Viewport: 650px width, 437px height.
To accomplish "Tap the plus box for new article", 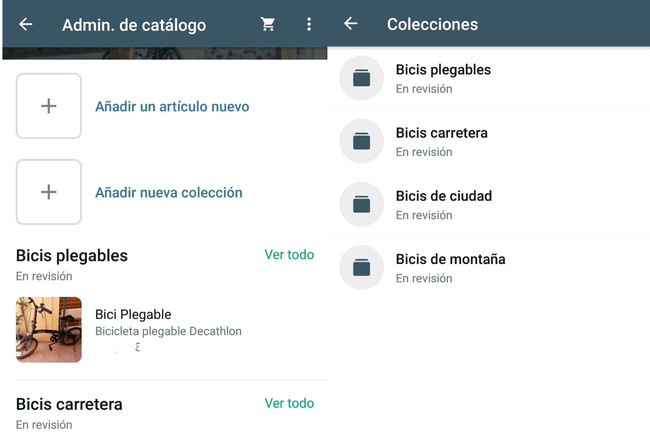I will click(48, 106).
